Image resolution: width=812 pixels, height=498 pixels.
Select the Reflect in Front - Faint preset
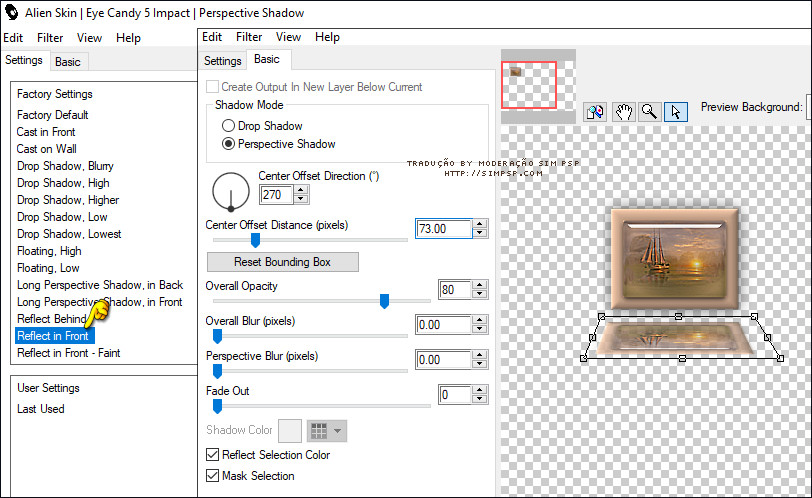69,353
